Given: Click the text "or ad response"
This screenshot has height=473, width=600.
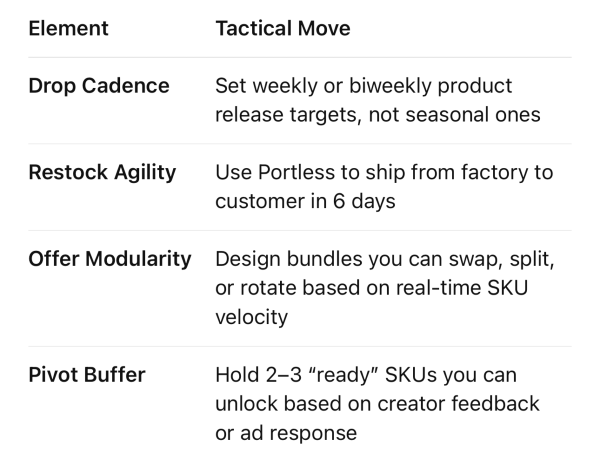Looking at the screenshot, I should 283,432.
